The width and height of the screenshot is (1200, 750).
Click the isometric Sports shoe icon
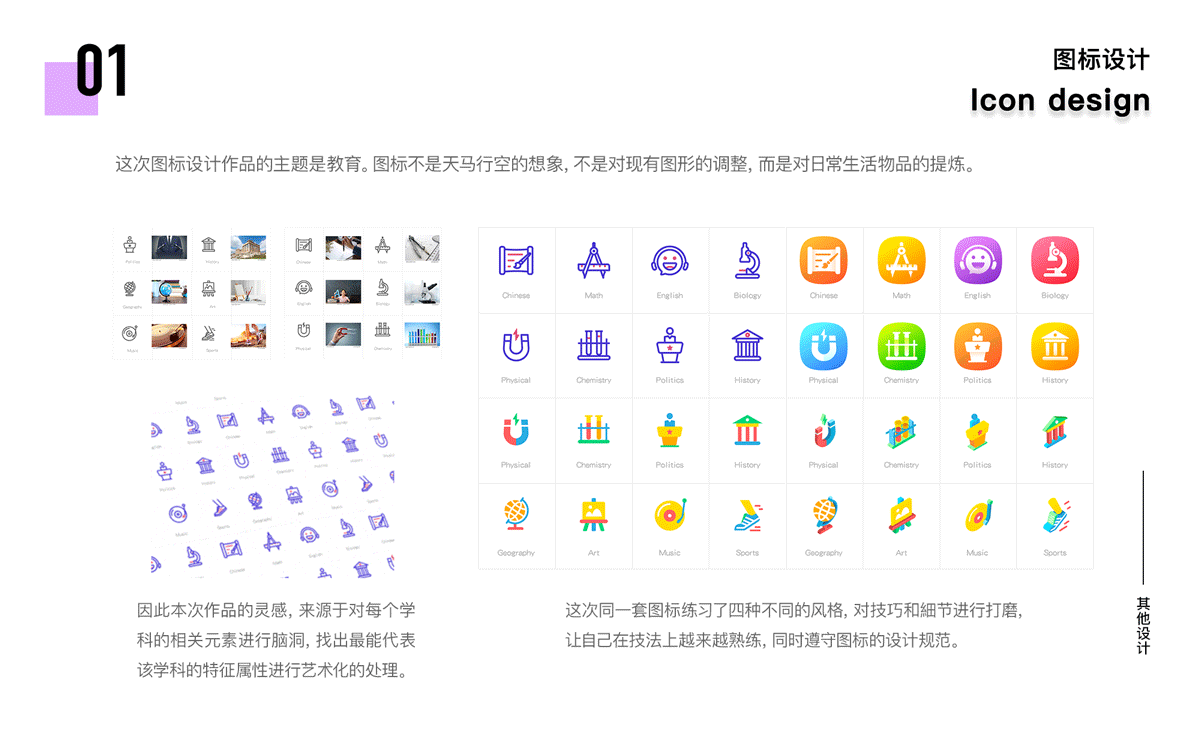[x=1055, y=515]
